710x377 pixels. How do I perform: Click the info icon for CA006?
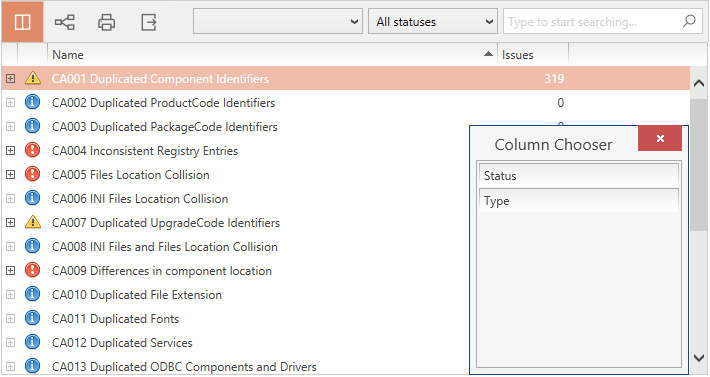[33, 198]
